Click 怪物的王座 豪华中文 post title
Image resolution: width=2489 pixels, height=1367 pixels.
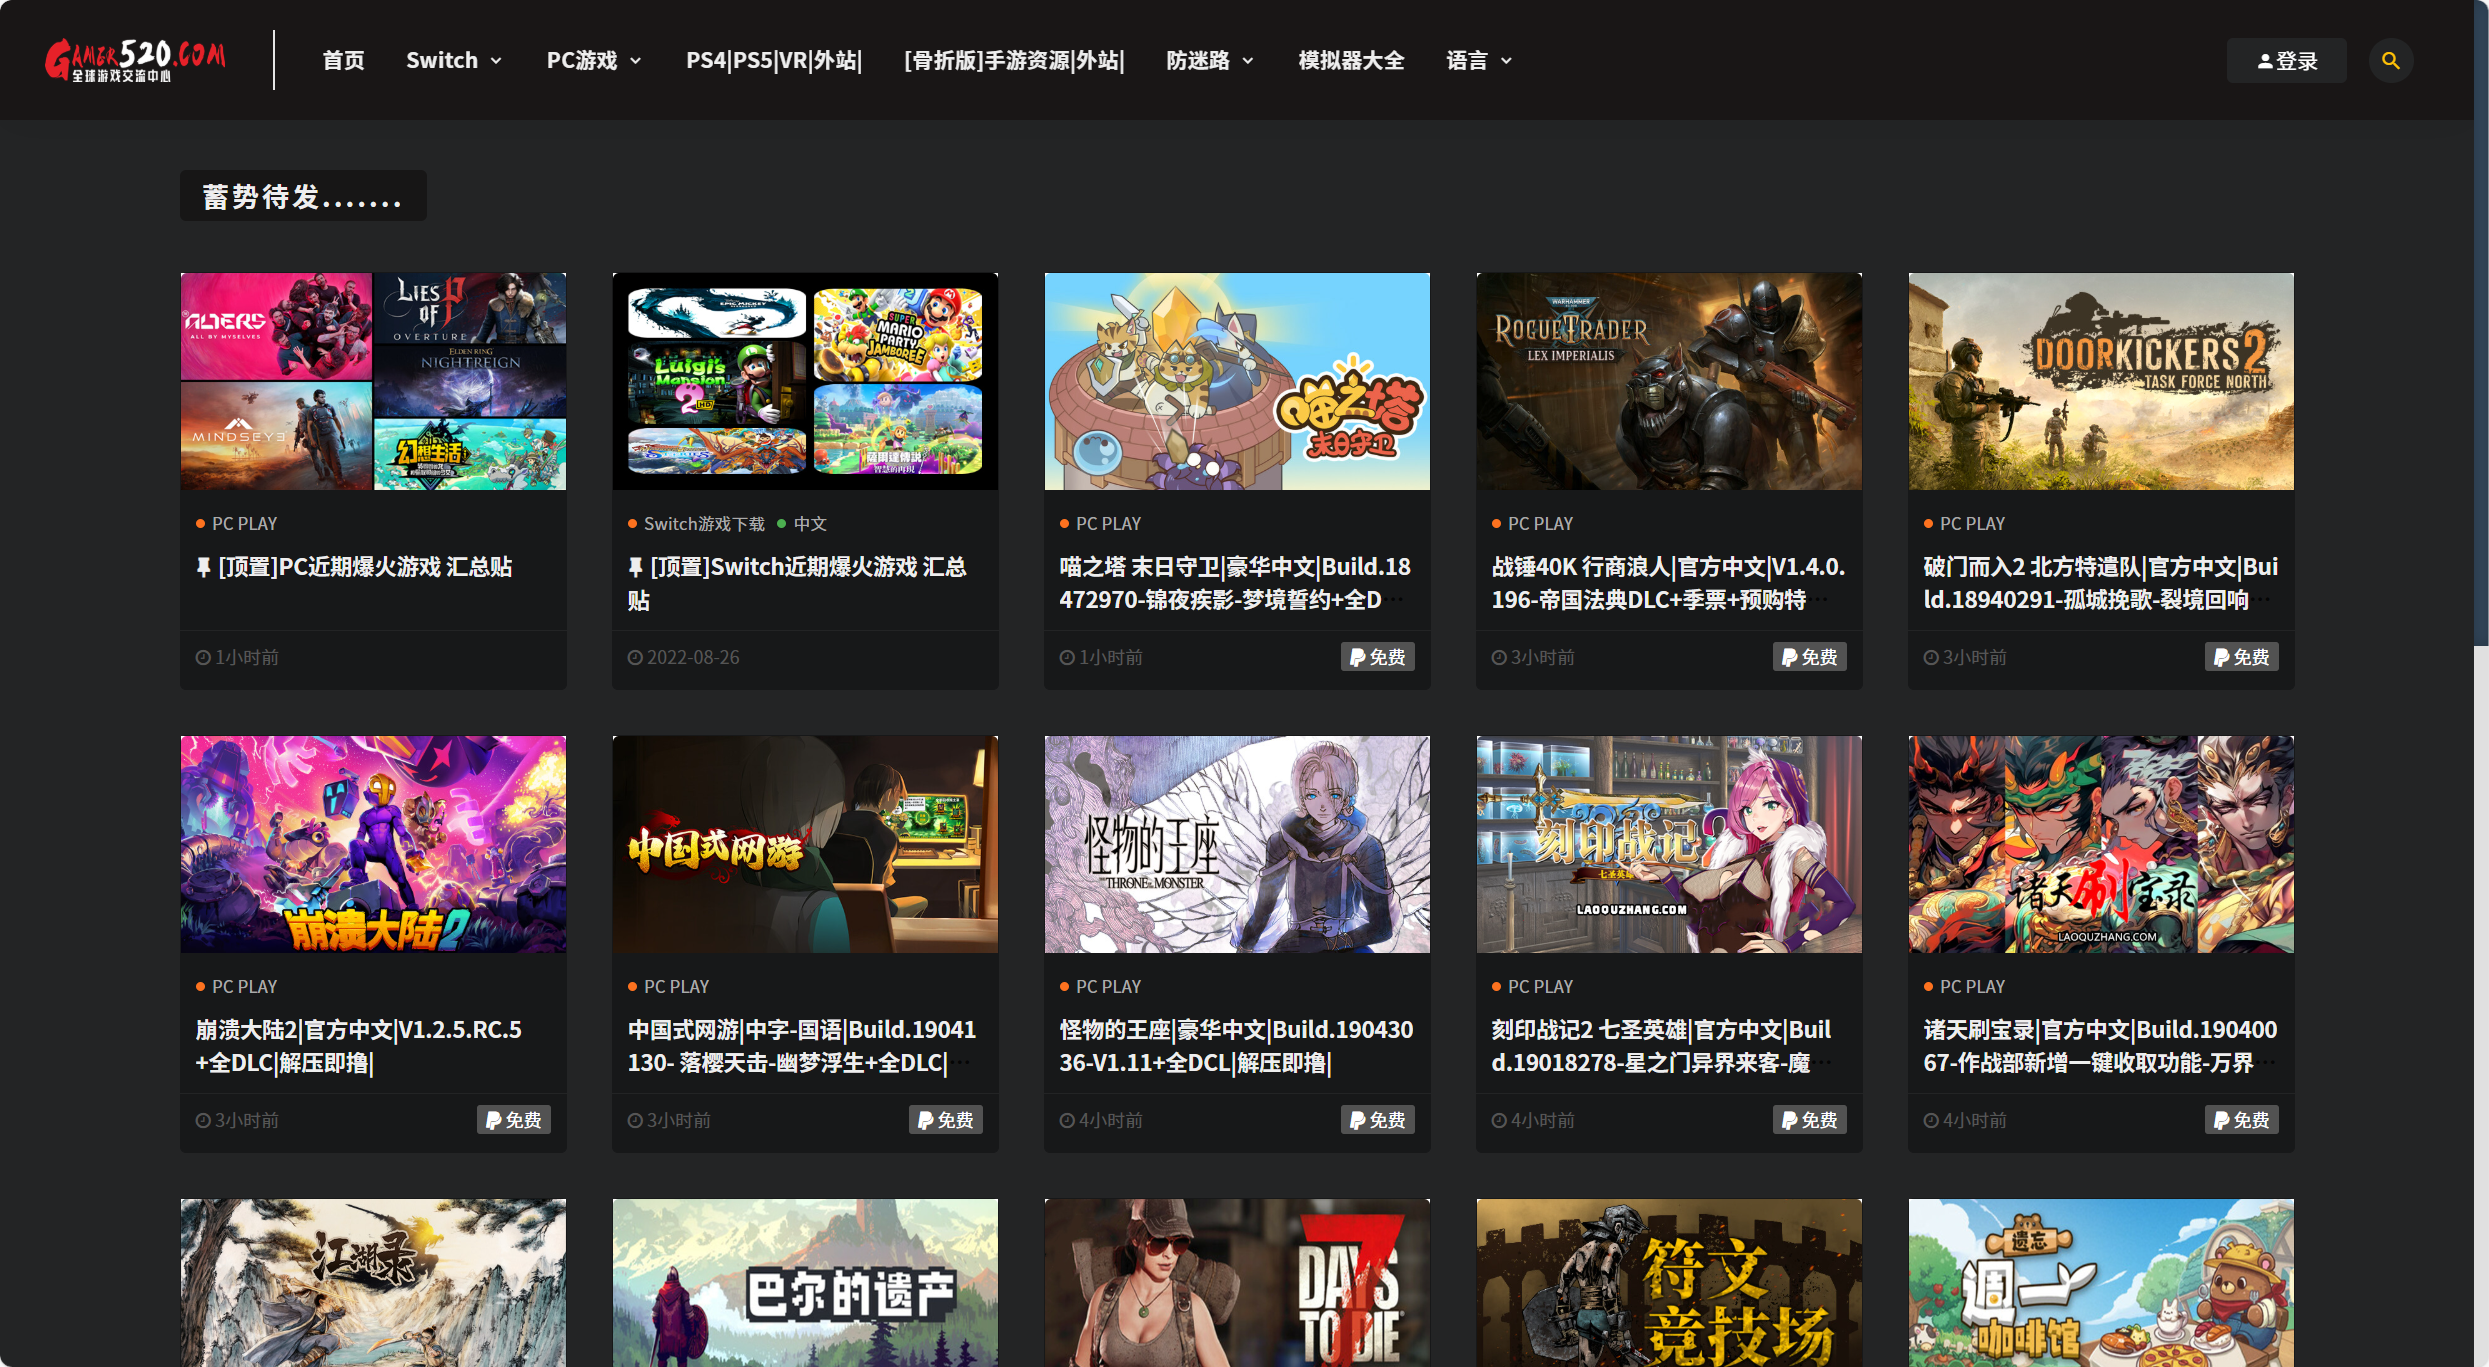coord(1236,1046)
